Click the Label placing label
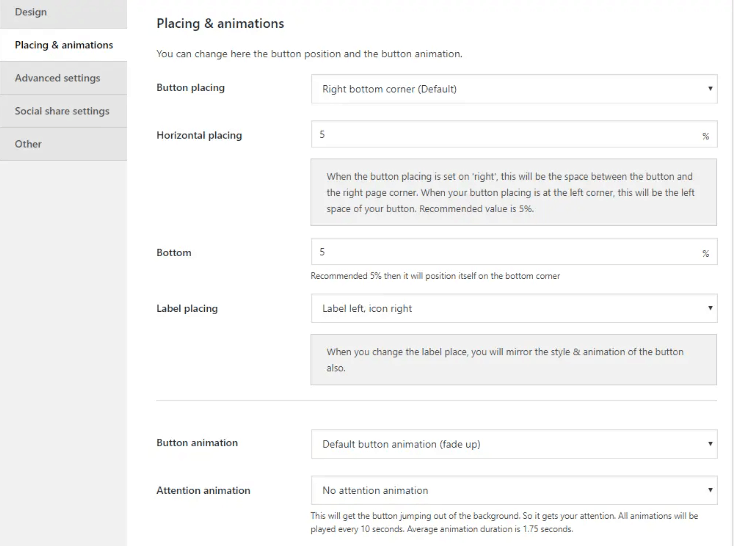The width and height of the screenshot is (735, 551). pyautogui.click(x=187, y=309)
